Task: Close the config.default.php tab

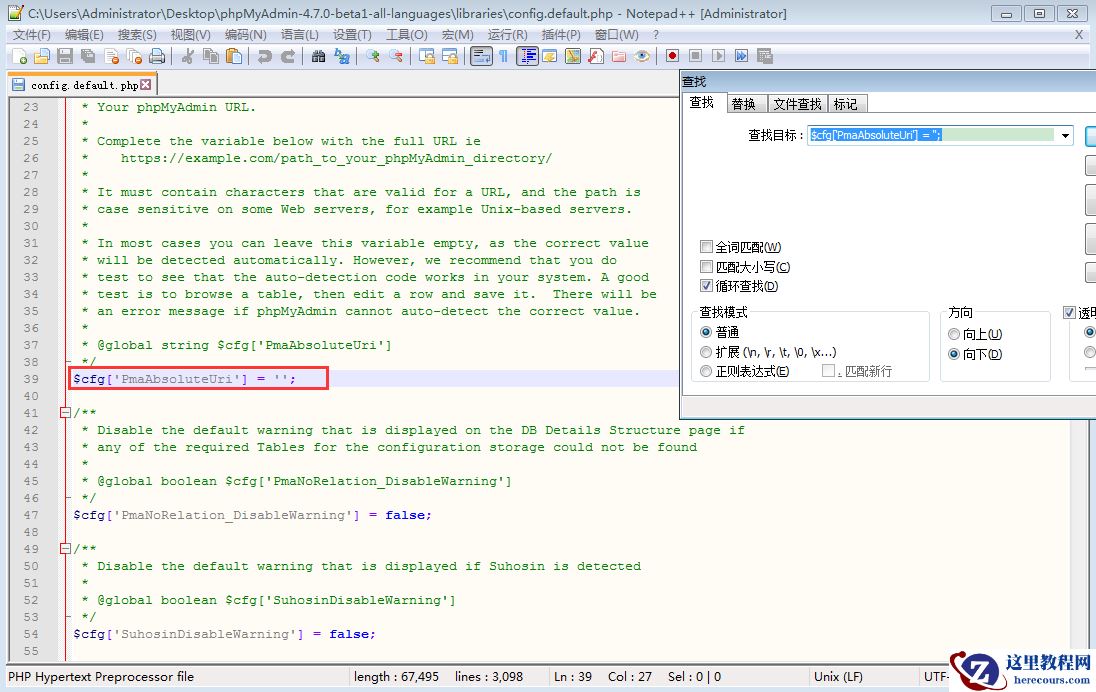Action: (x=146, y=85)
